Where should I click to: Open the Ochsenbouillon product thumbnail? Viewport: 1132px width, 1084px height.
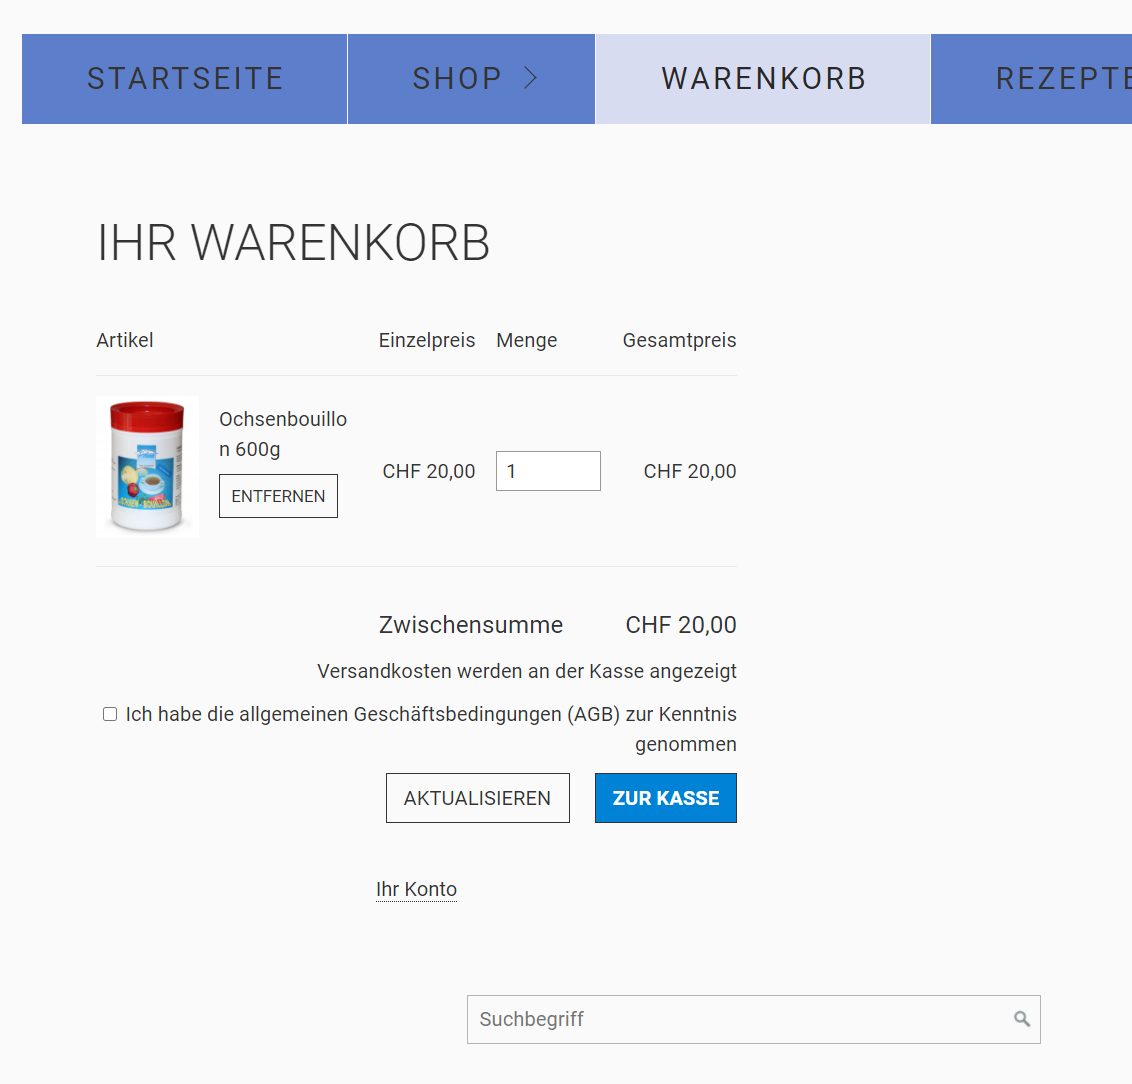147,467
